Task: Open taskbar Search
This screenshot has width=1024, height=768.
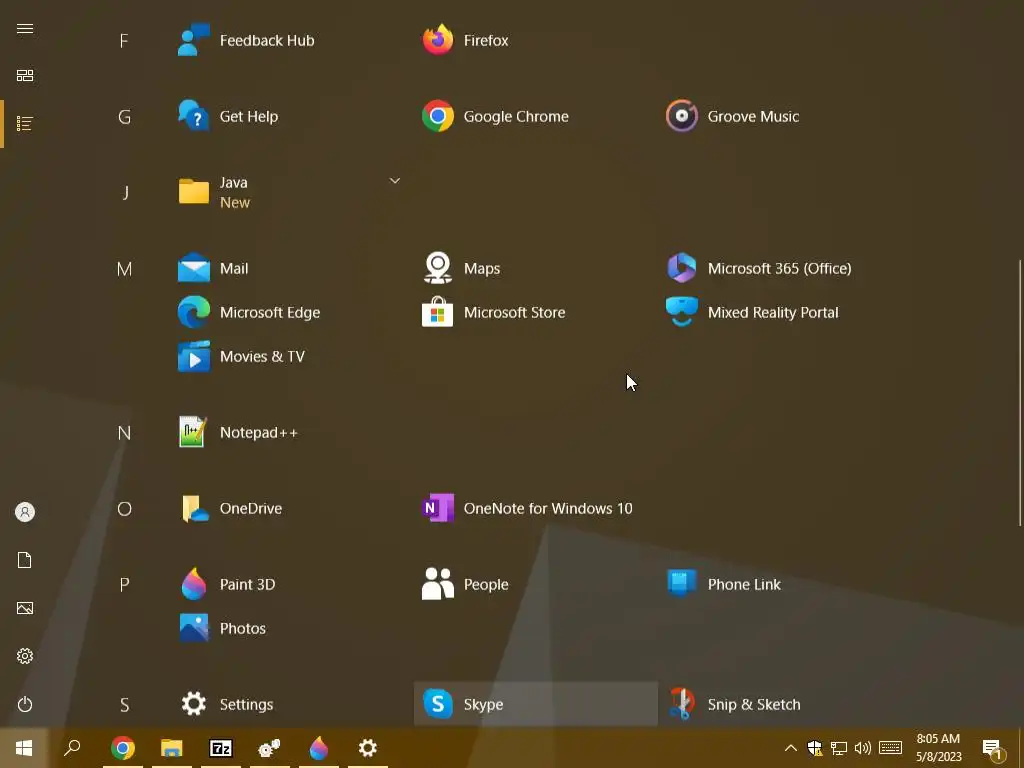Action: coord(72,748)
